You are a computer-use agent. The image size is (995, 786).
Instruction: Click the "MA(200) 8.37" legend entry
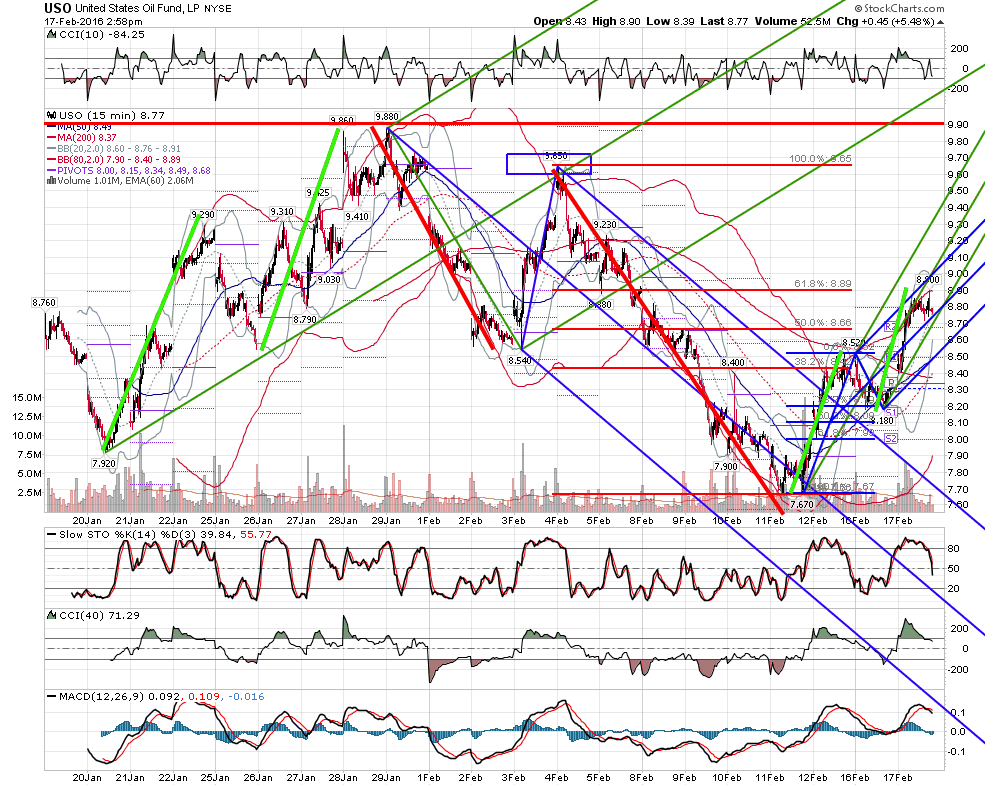[x=87, y=138]
